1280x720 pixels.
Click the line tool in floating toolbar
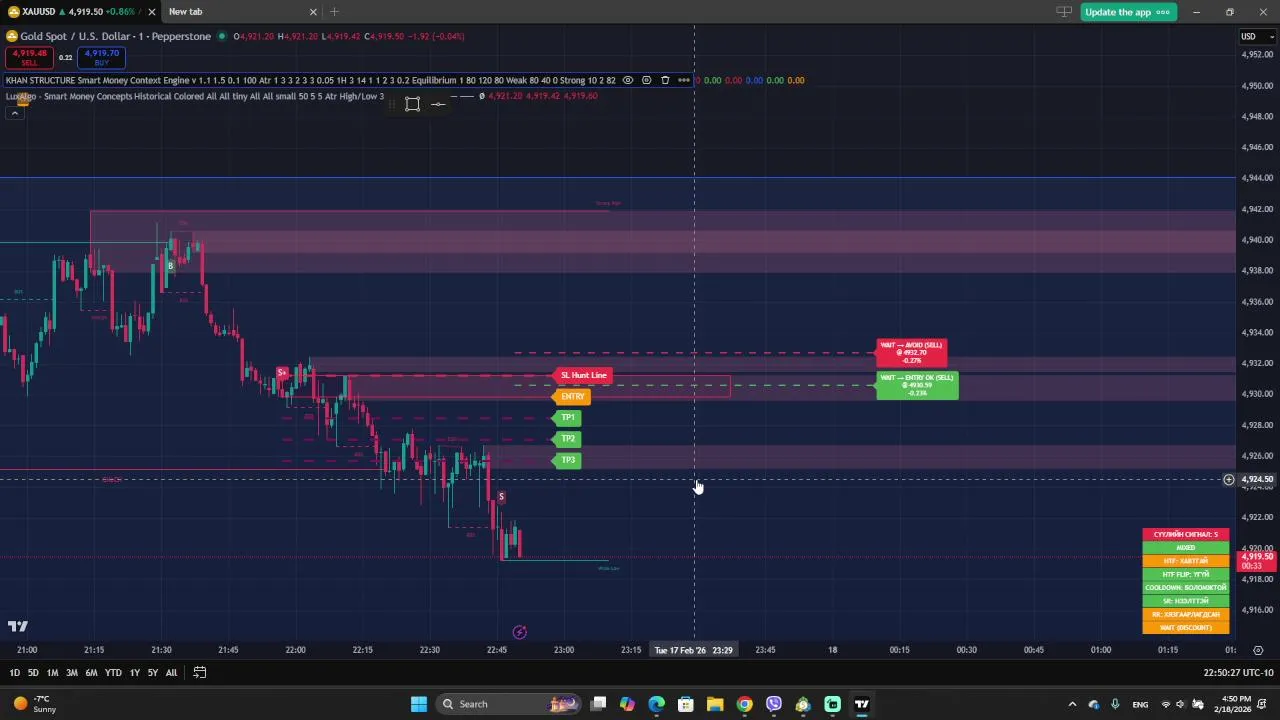click(438, 104)
